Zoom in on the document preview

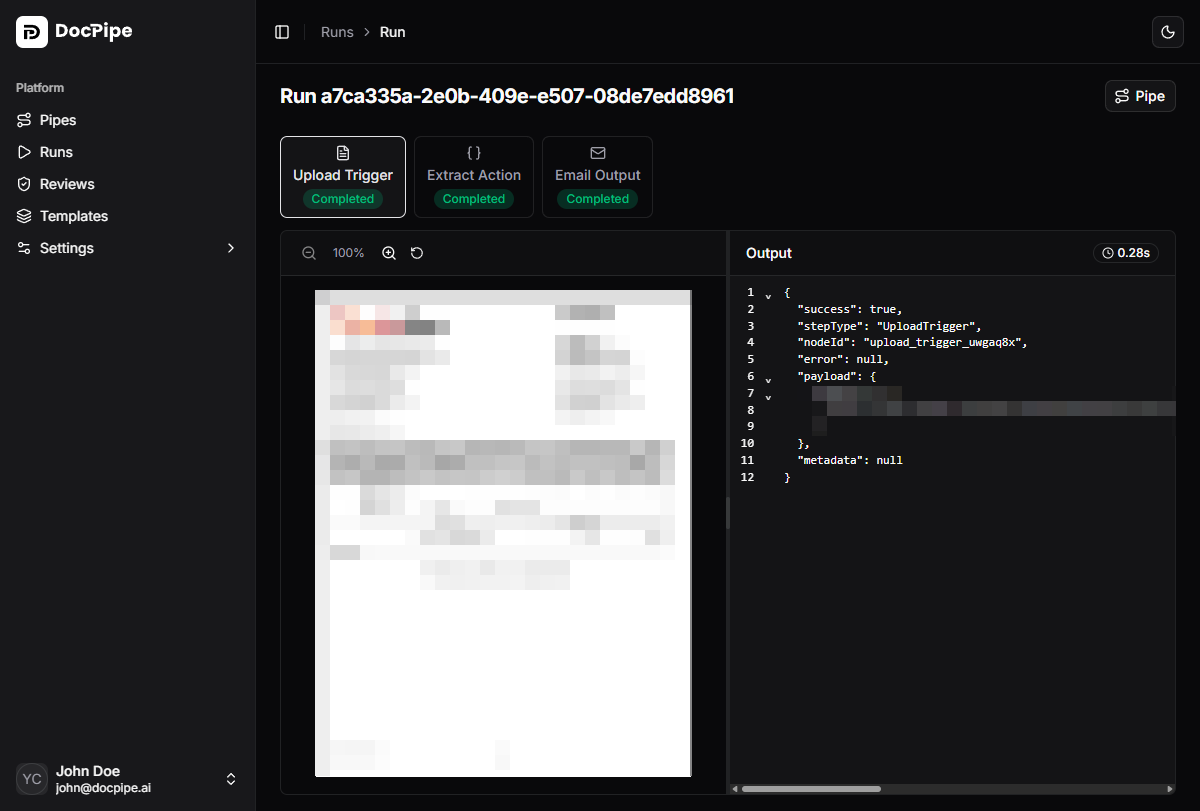click(x=389, y=253)
